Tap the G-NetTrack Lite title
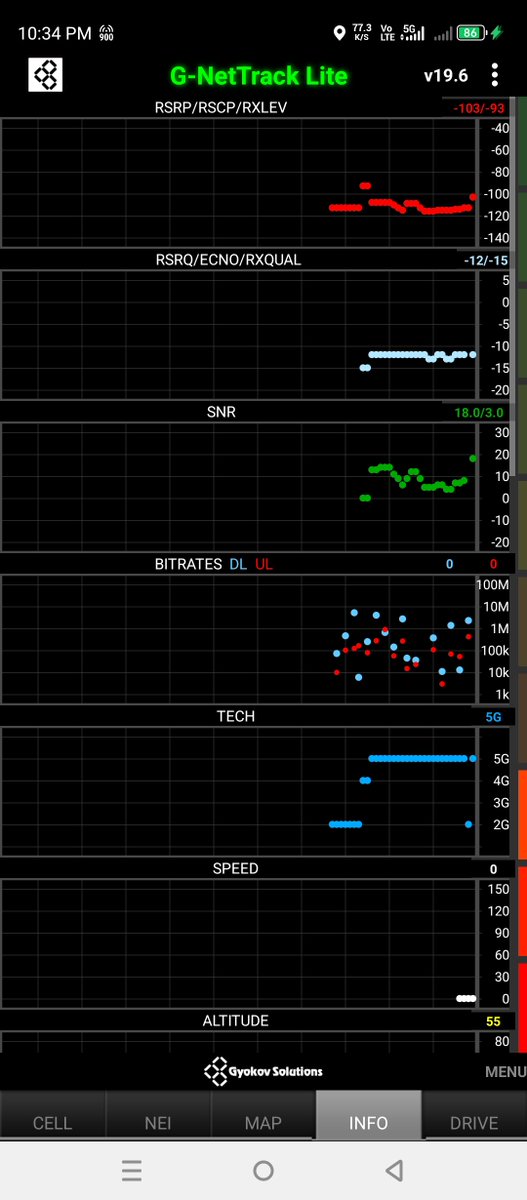 tap(260, 76)
